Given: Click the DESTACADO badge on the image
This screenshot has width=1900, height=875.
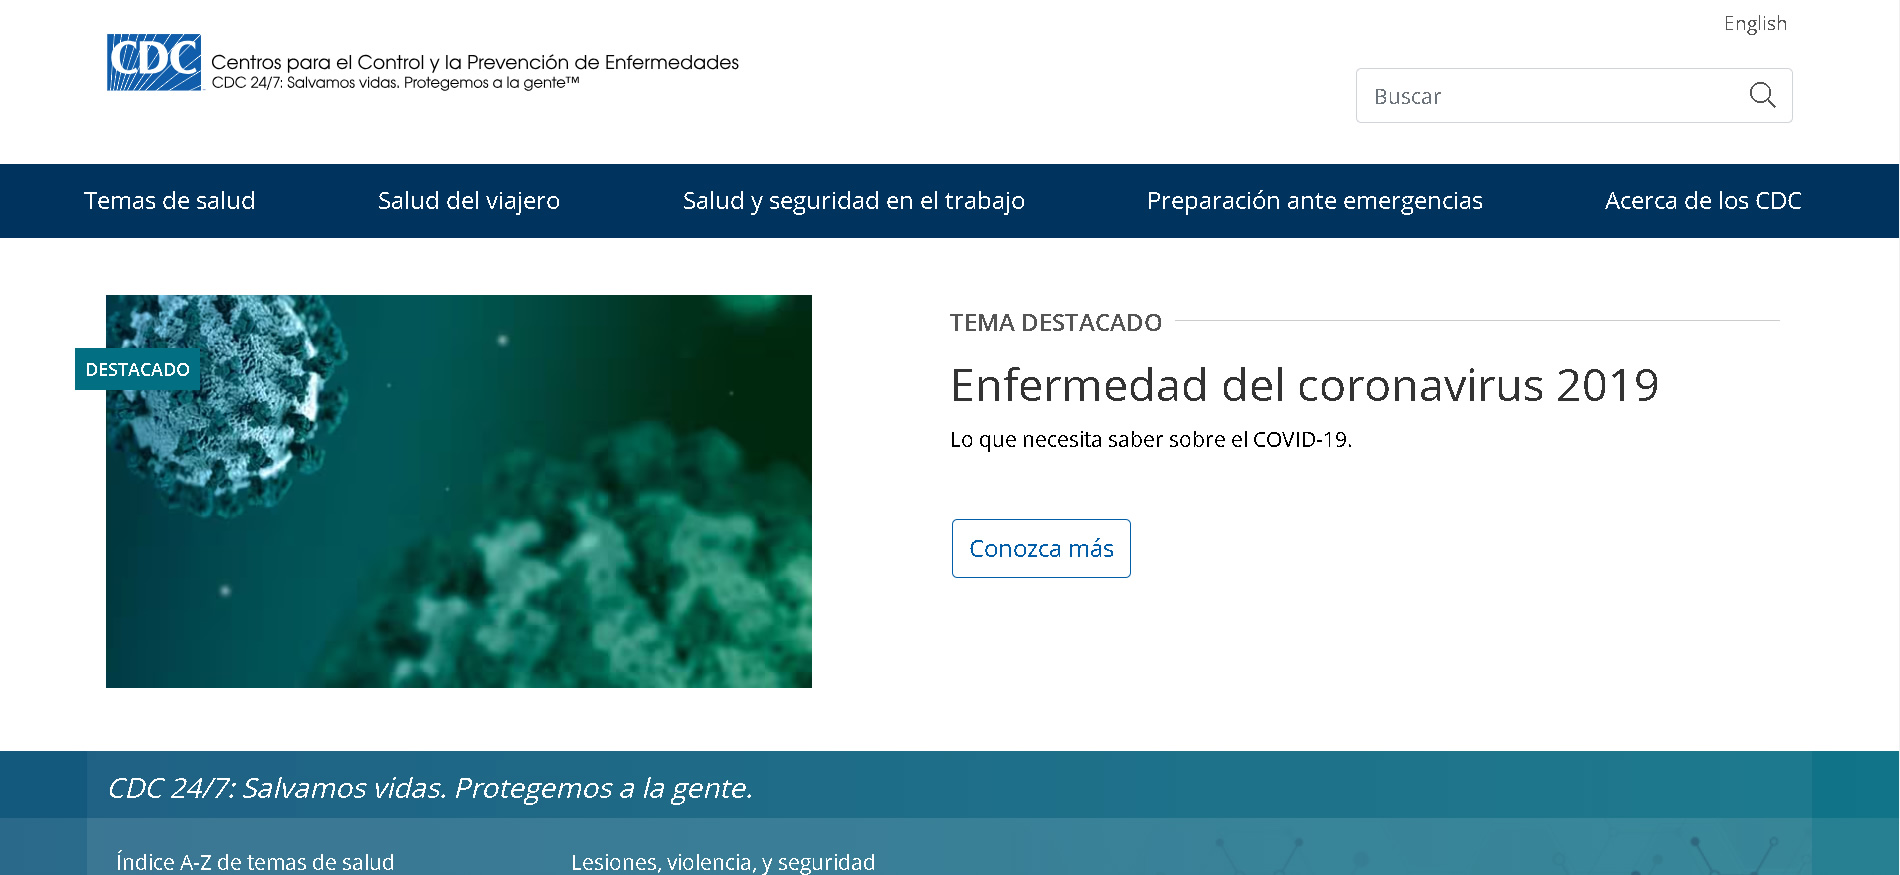Looking at the screenshot, I should tap(138, 369).
